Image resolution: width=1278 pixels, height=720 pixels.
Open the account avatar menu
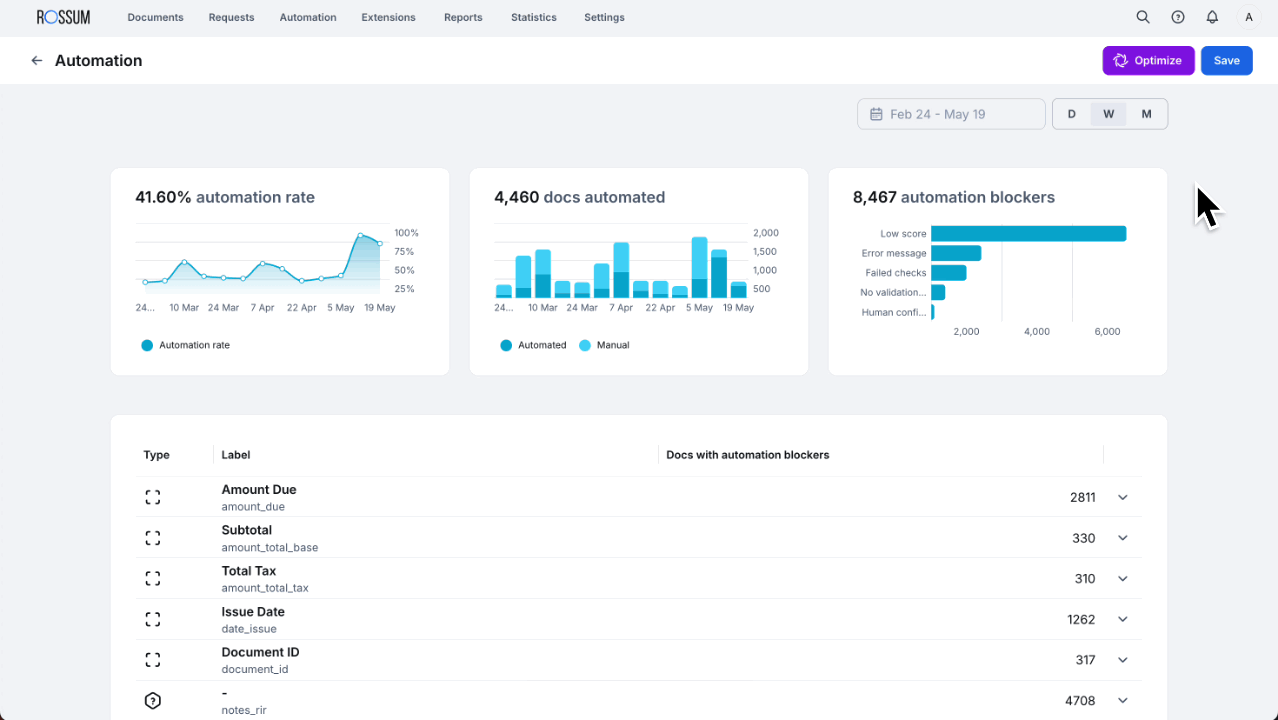pos(1247,17)
